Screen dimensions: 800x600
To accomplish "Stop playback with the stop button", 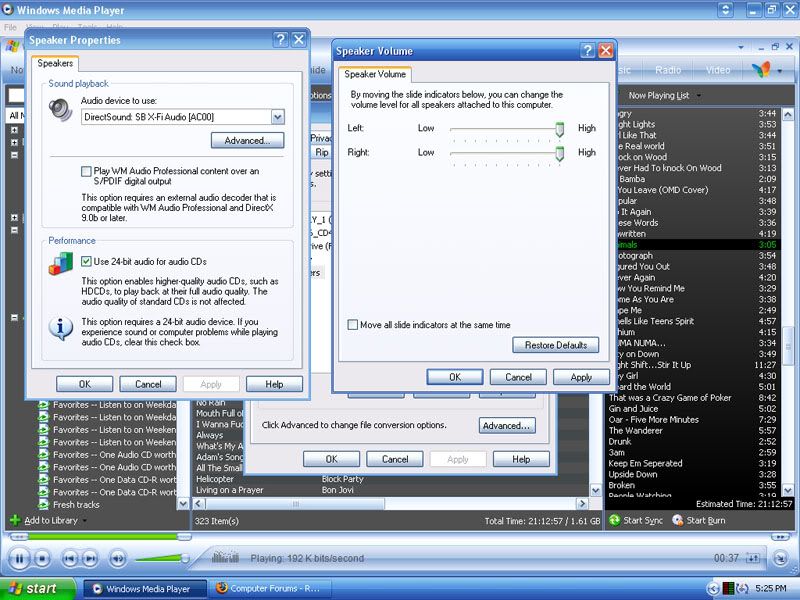I will (x=42, y=559).
